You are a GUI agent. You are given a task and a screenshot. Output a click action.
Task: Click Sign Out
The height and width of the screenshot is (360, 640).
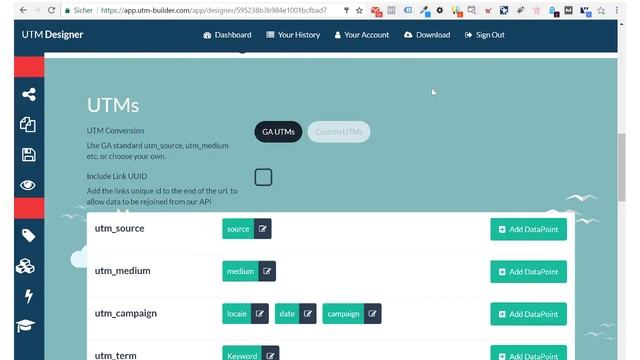pos(485,35)
